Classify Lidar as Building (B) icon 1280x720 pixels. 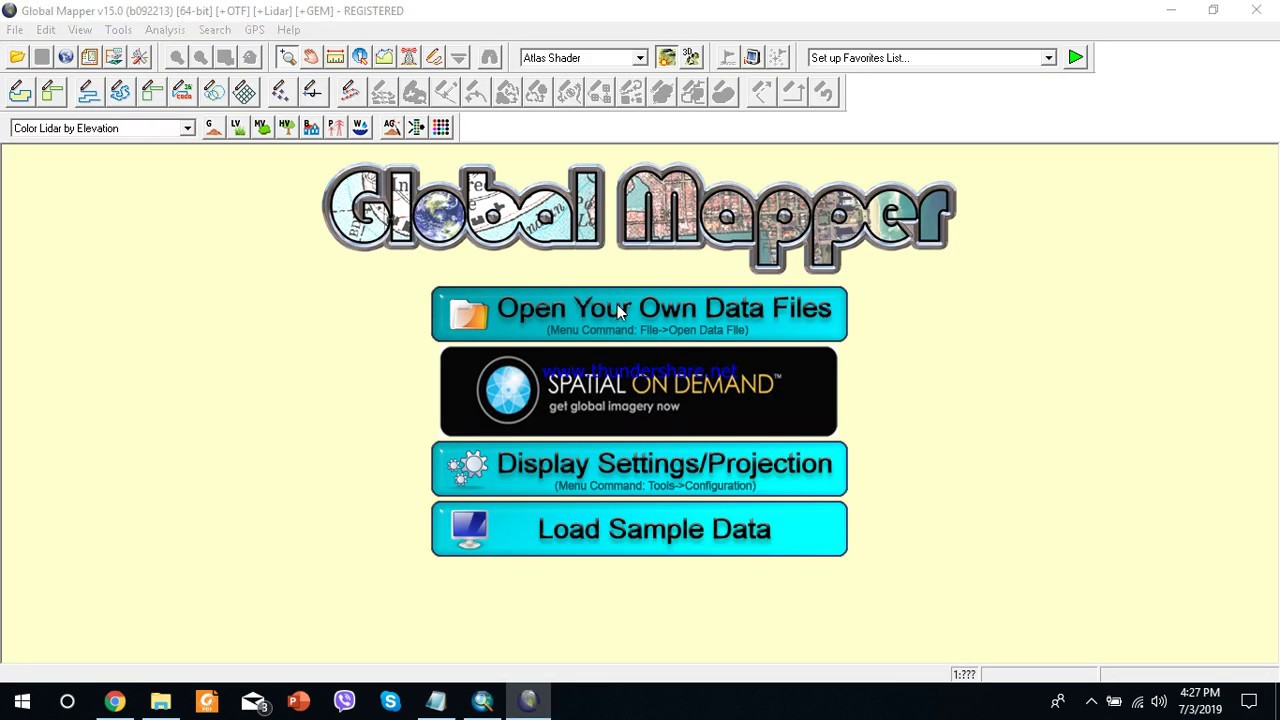[311, 127]
